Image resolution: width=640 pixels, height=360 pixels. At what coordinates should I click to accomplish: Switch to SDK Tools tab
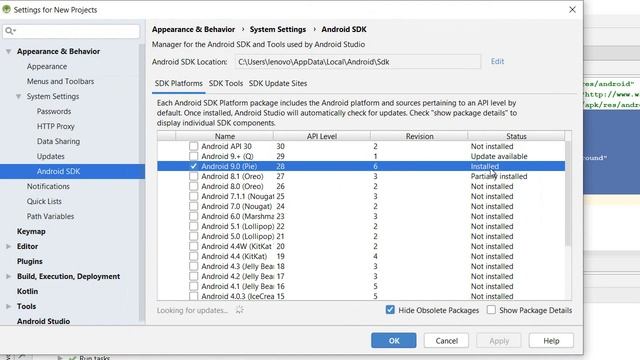click(x=226, y=83)
